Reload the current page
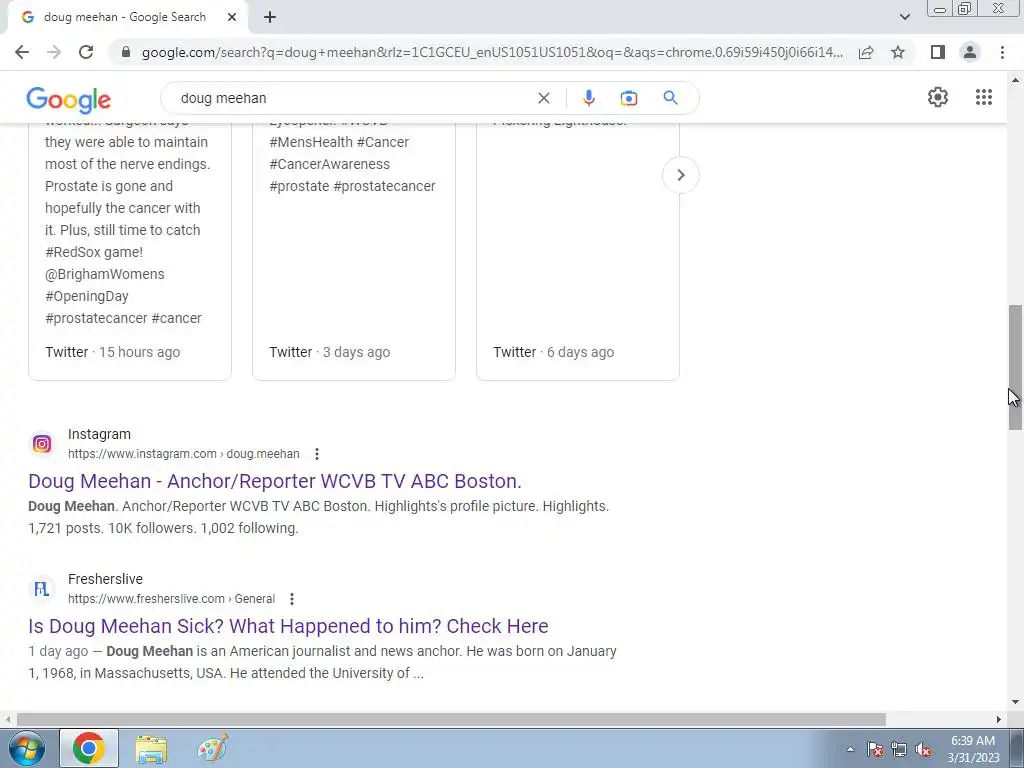1024x768 pixels. point(86,52)
